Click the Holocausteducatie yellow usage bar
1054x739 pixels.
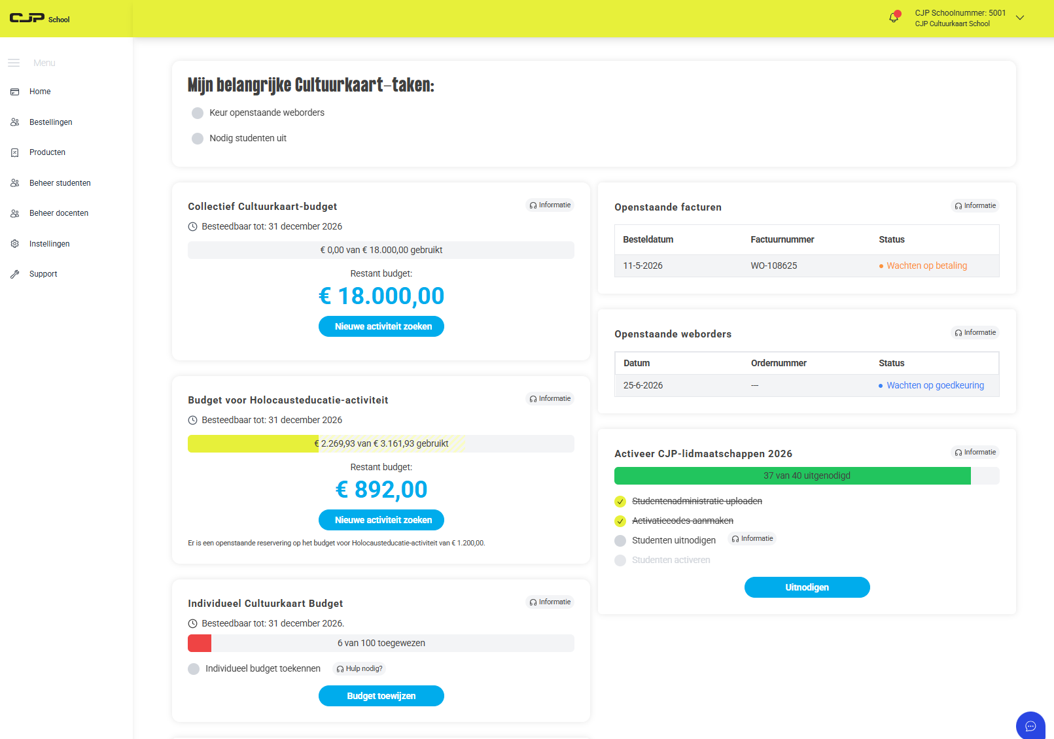click(381, 444)
